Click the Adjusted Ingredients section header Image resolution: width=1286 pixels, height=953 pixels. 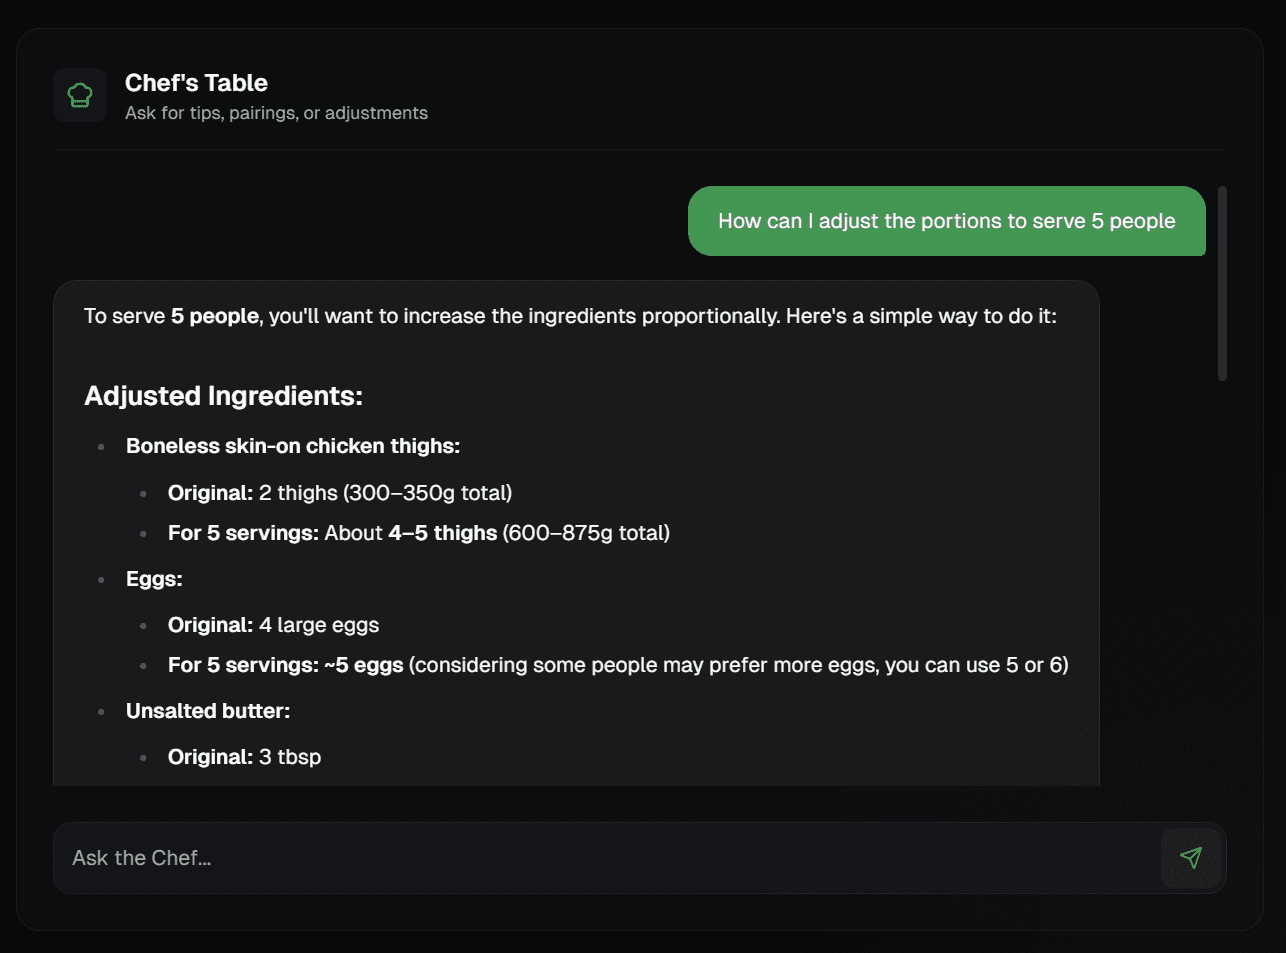(223, 395)
